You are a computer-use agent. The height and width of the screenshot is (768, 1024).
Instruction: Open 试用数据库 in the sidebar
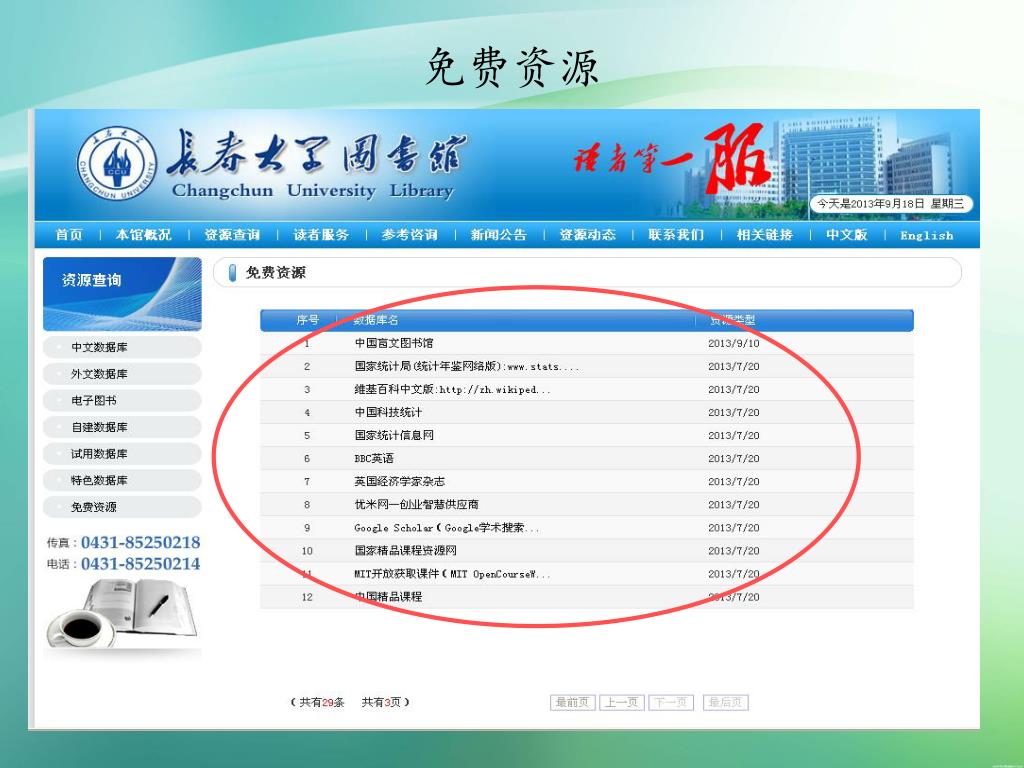[122, 454]
